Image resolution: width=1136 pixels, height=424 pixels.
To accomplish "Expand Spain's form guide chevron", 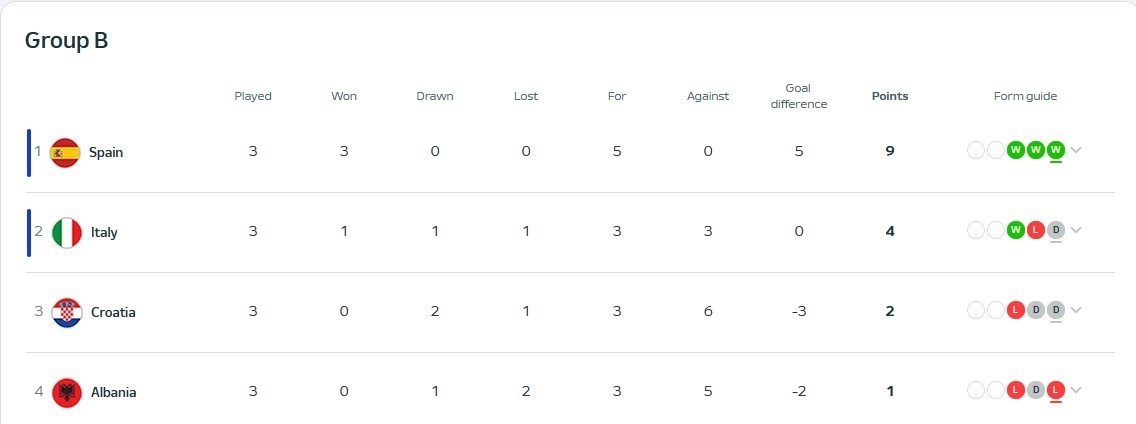I will click(x=1076, y=151).
